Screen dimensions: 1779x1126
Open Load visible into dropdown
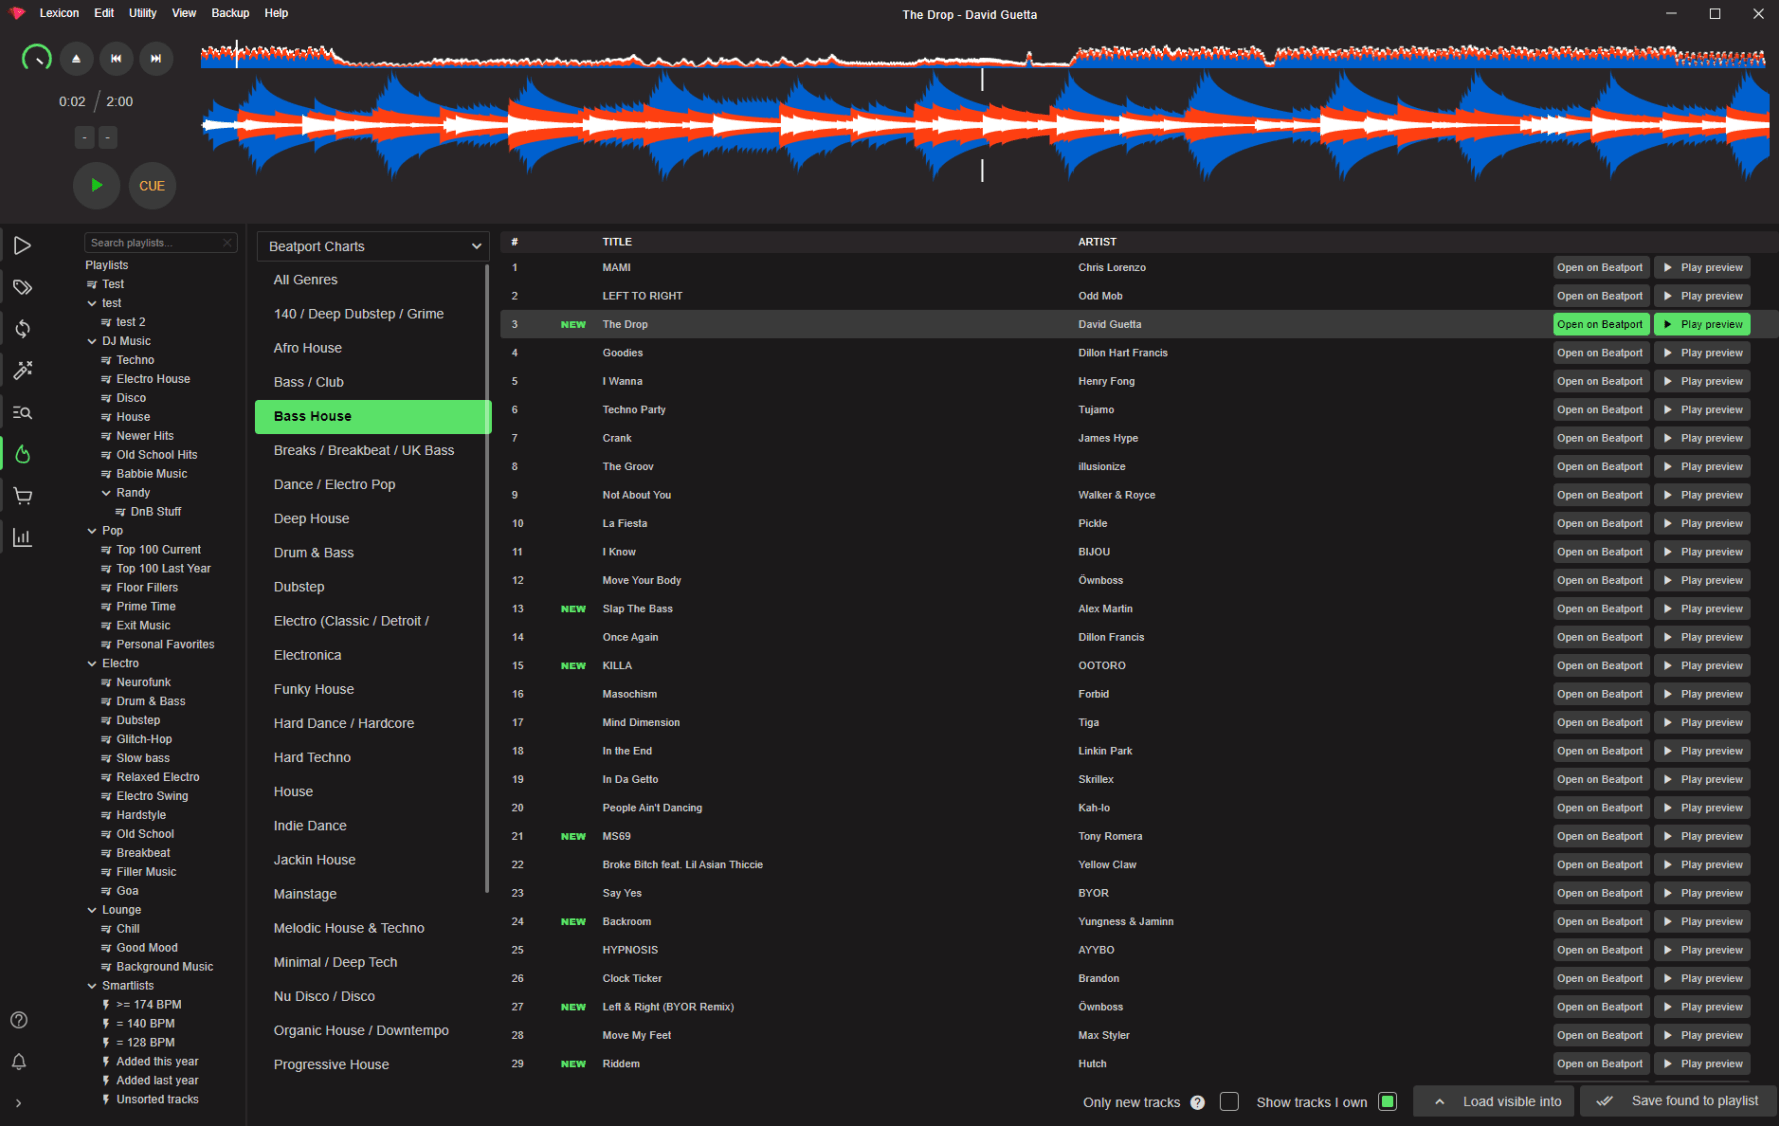click(1495, 1101)
